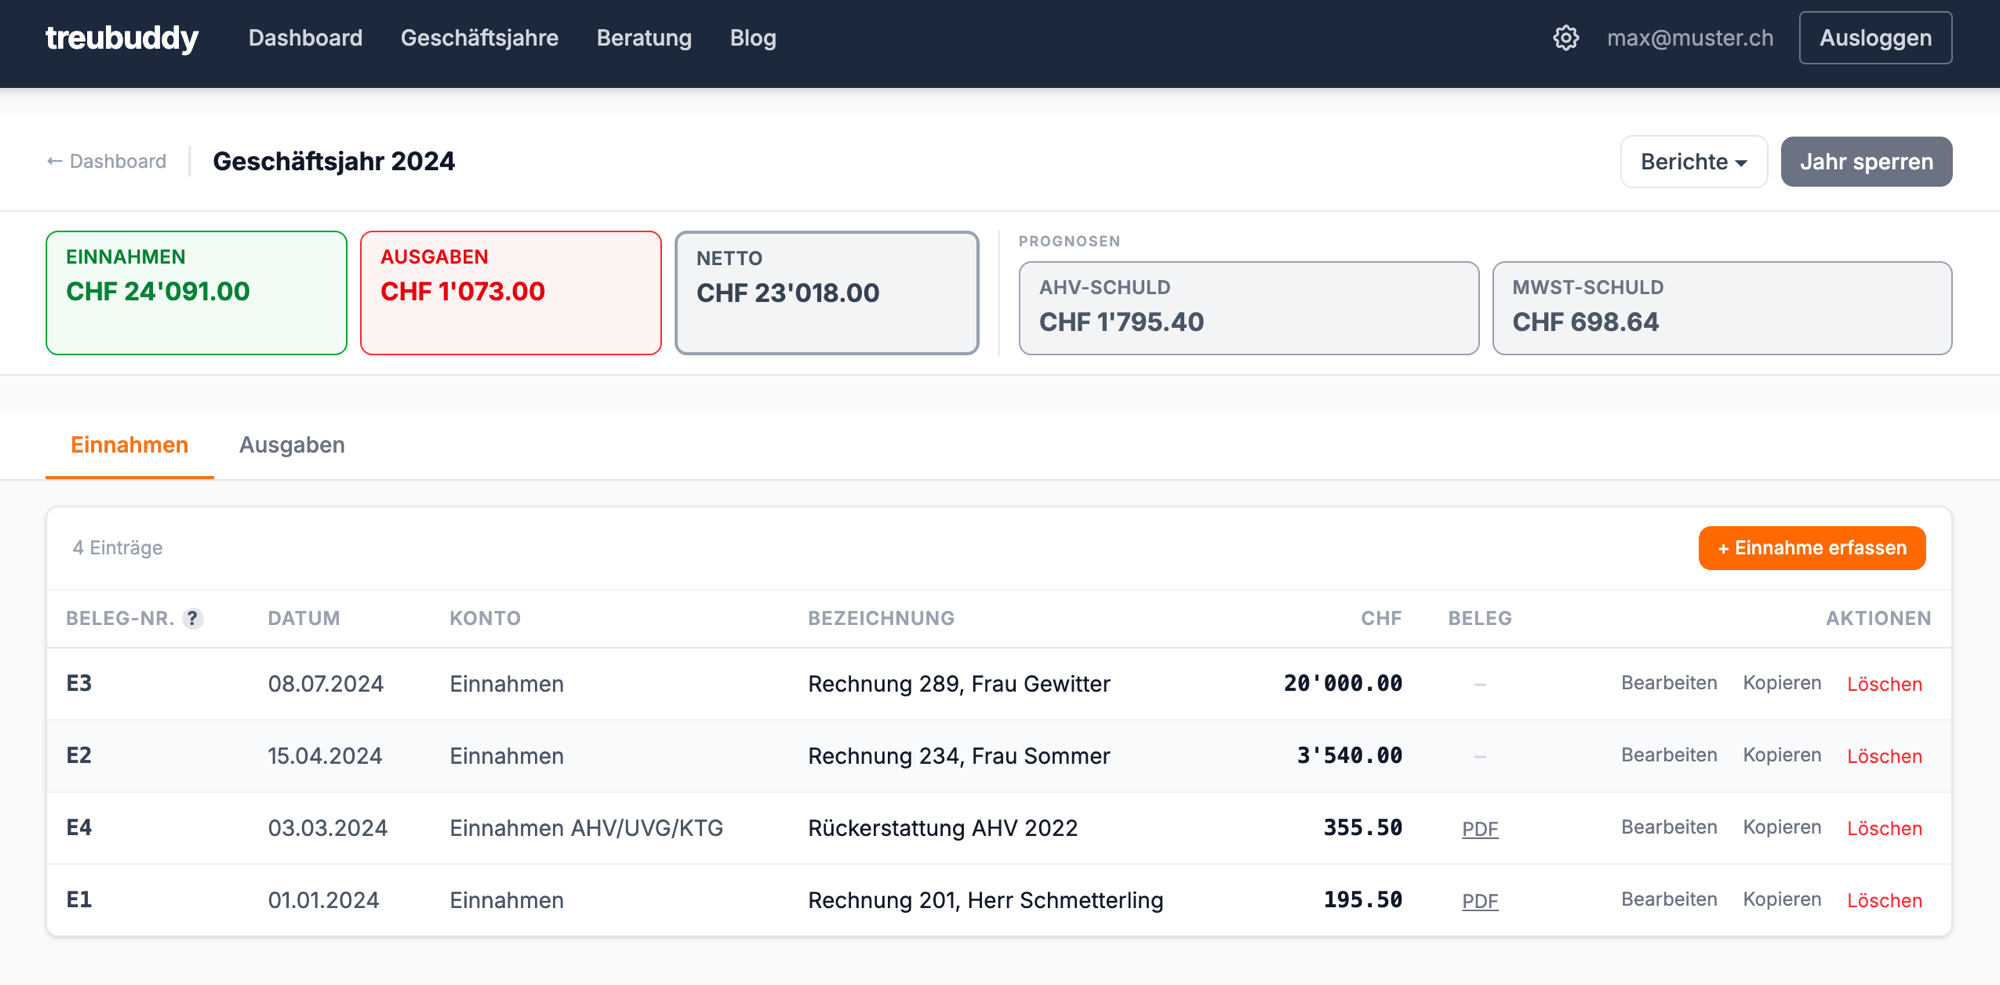Open the Berichte dropdown
Screen dimensions: 2000x985
click(1694, 162)
